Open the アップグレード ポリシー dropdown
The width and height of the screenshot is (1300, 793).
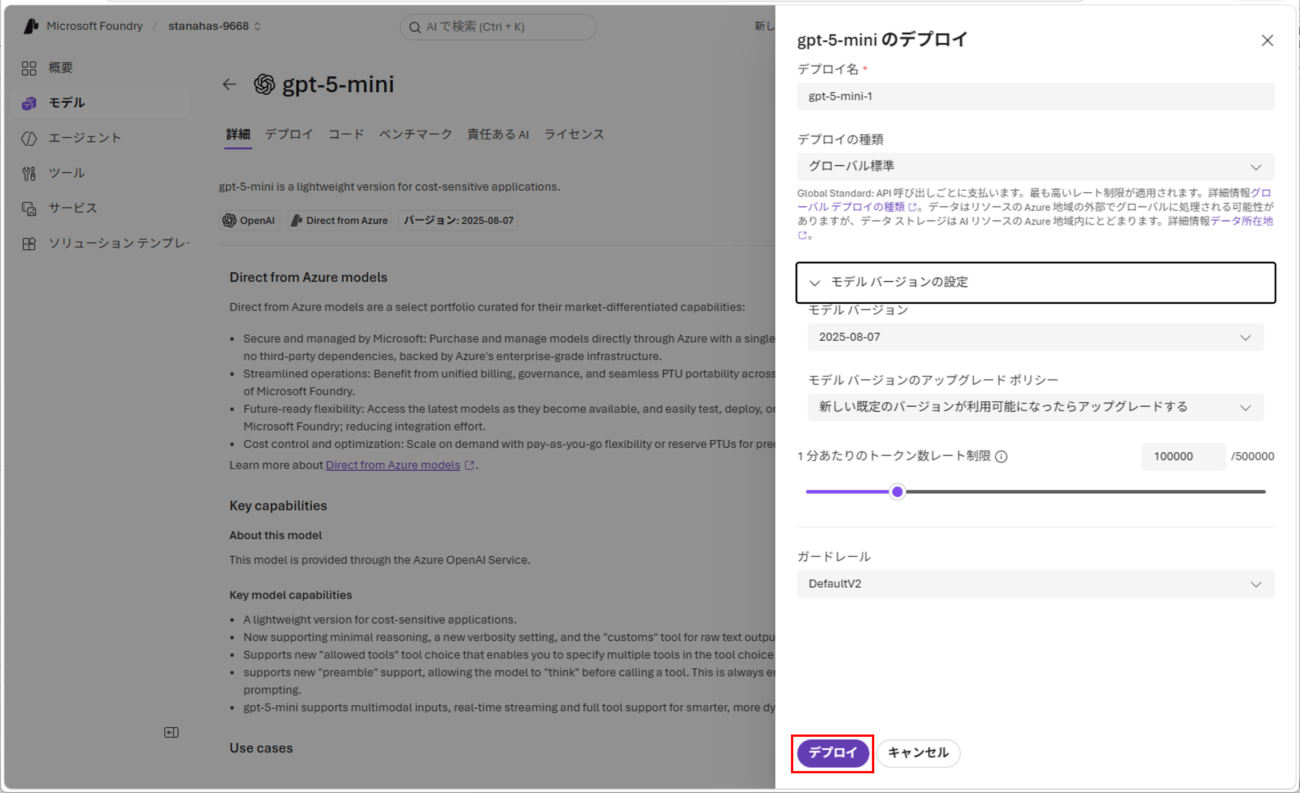[x=1035, y=407]
